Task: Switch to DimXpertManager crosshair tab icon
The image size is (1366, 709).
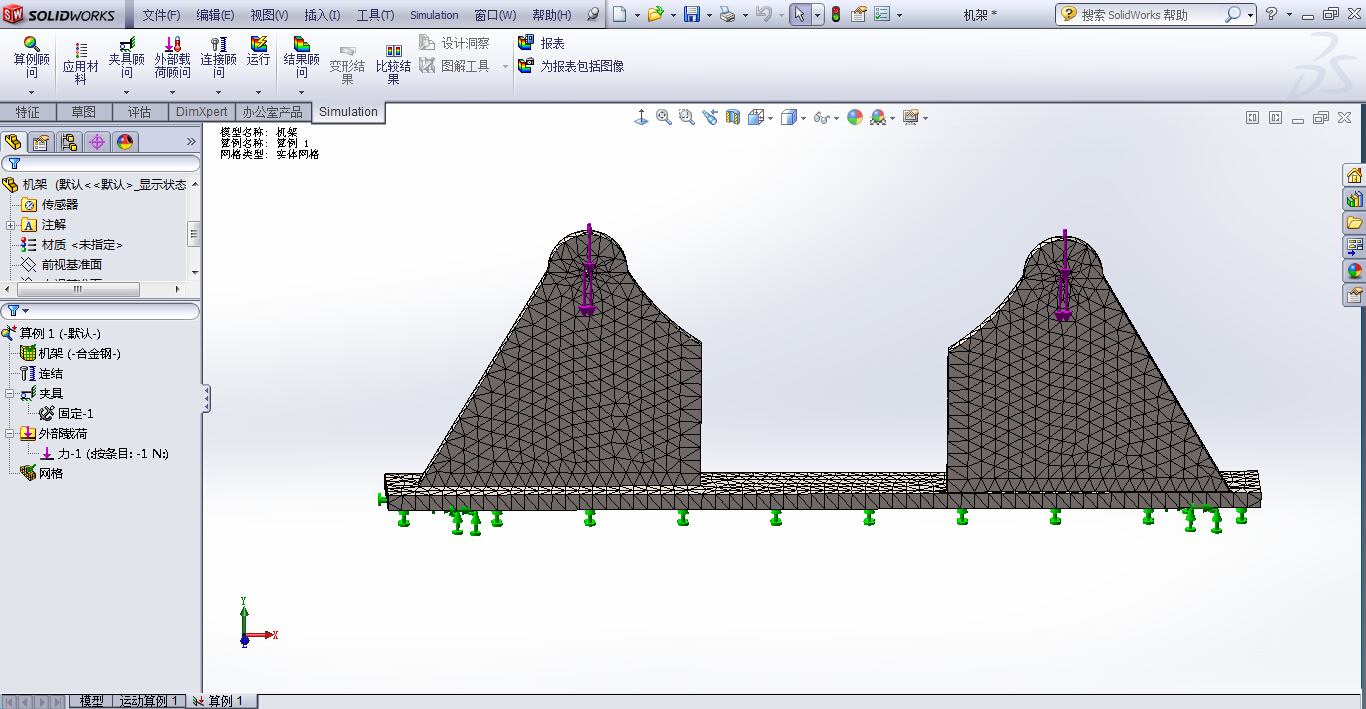Action: tap(97, 142)
